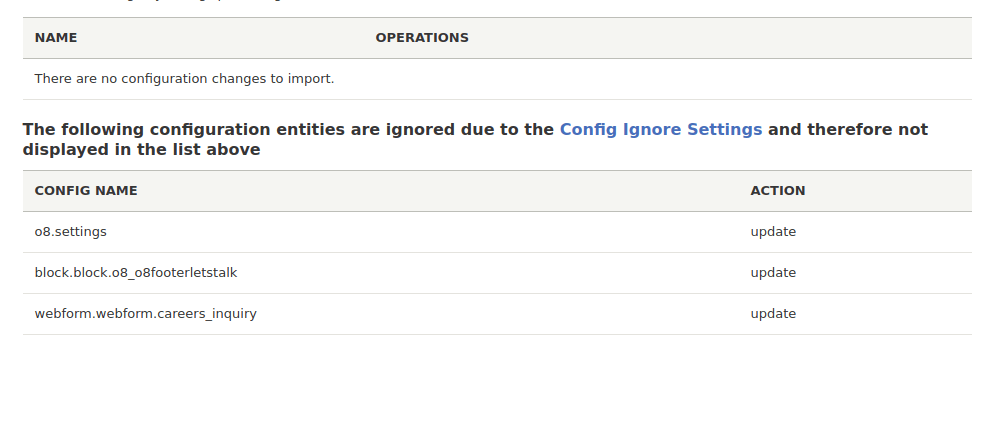Open the Config Ignore Settings link
998x432 pixels.
pyautogui.click(x=661, y=129)
